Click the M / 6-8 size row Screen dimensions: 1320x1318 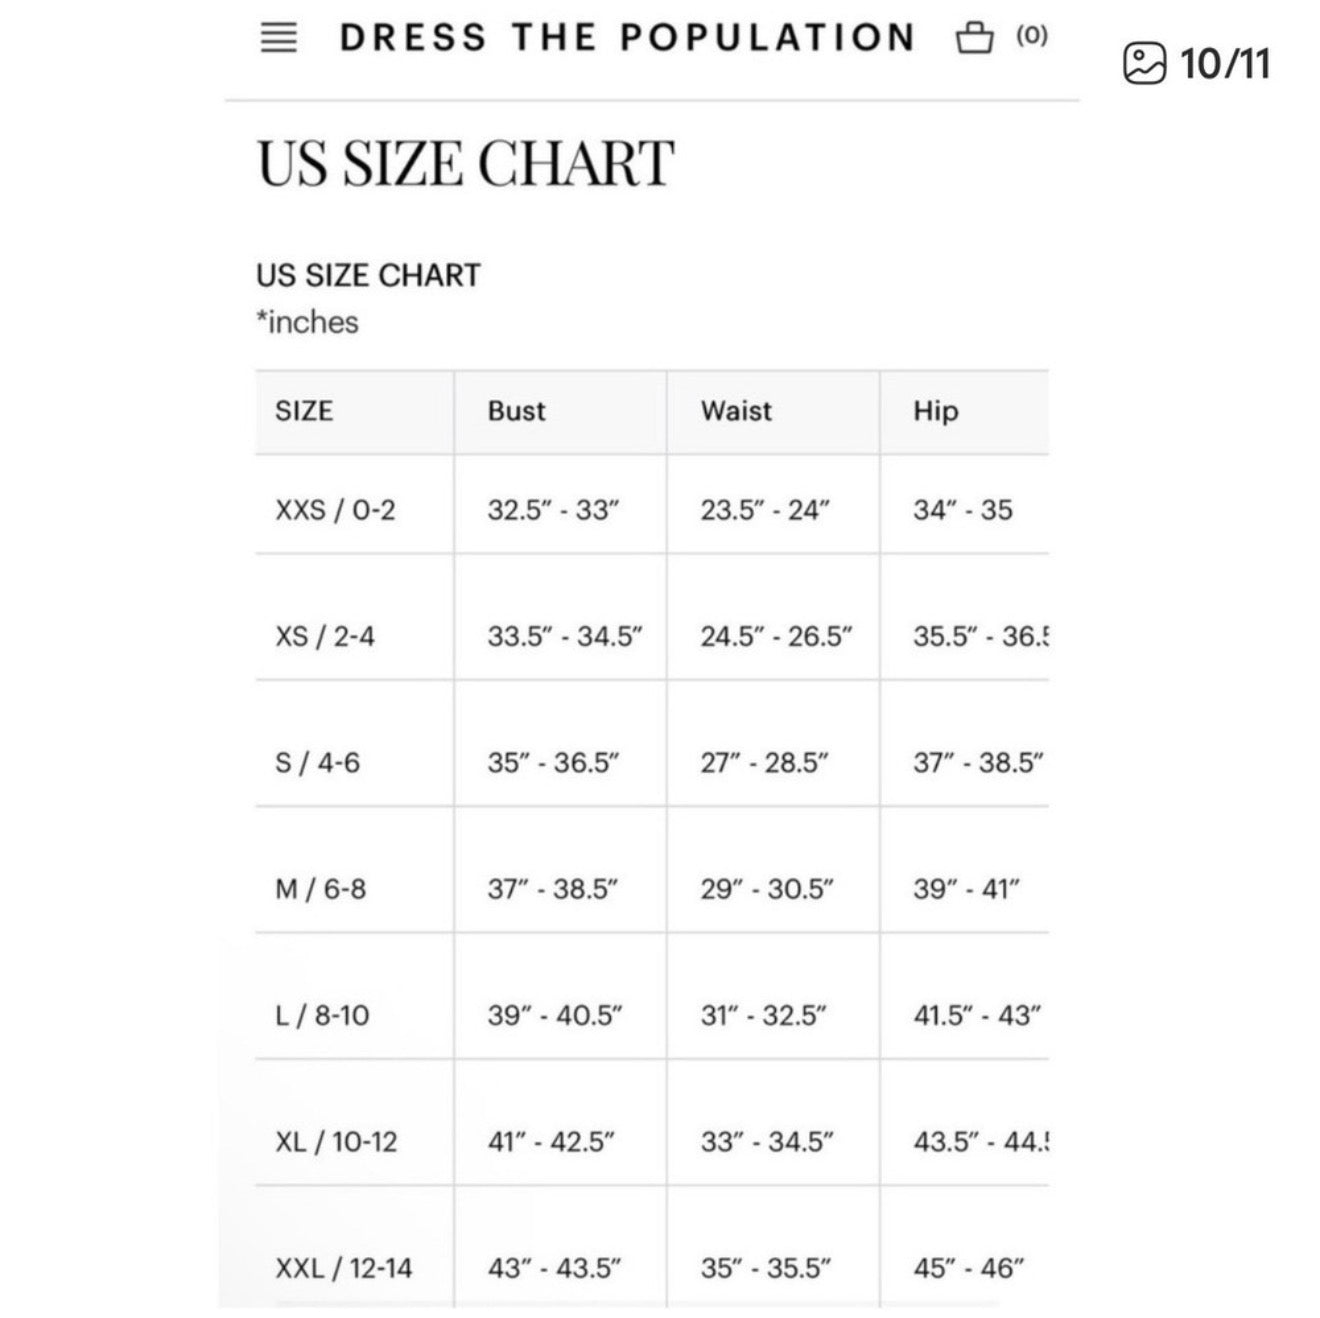click(x=652, y=889)
